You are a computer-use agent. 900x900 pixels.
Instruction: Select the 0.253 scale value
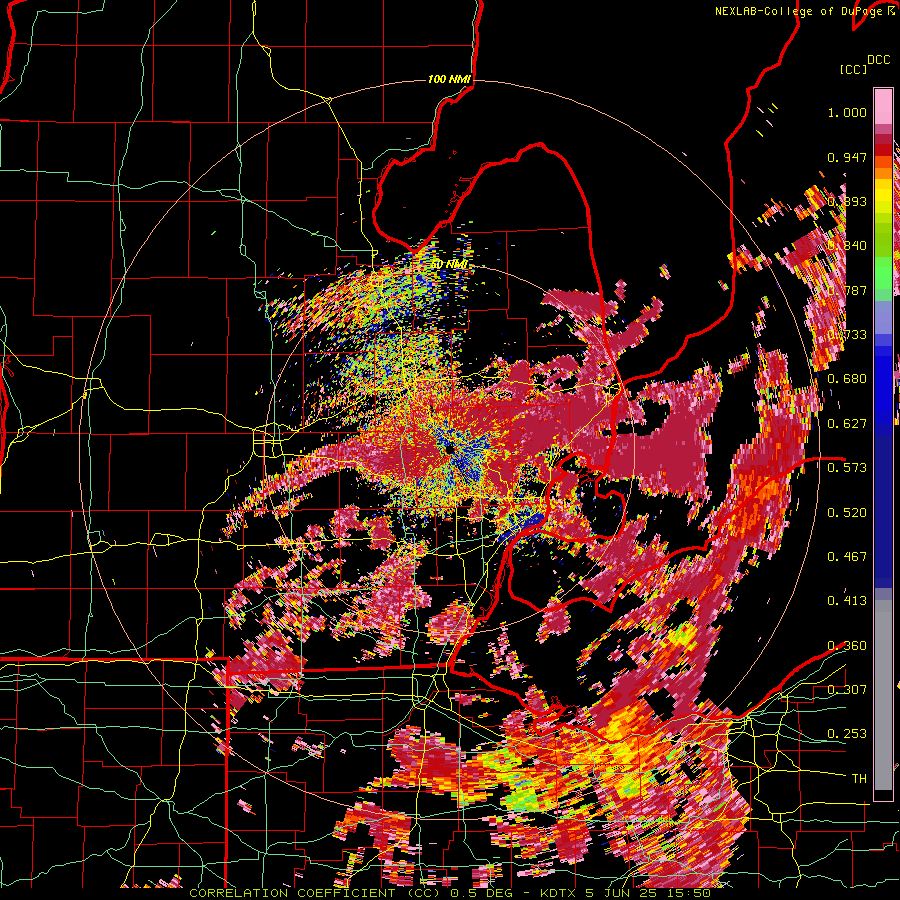(847, 734)
